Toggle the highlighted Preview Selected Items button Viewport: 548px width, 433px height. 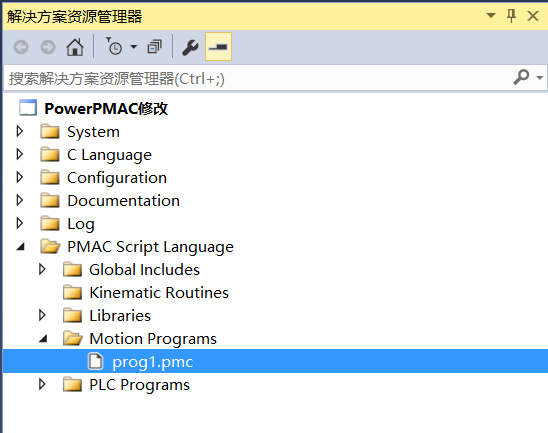tap(218, 46)
